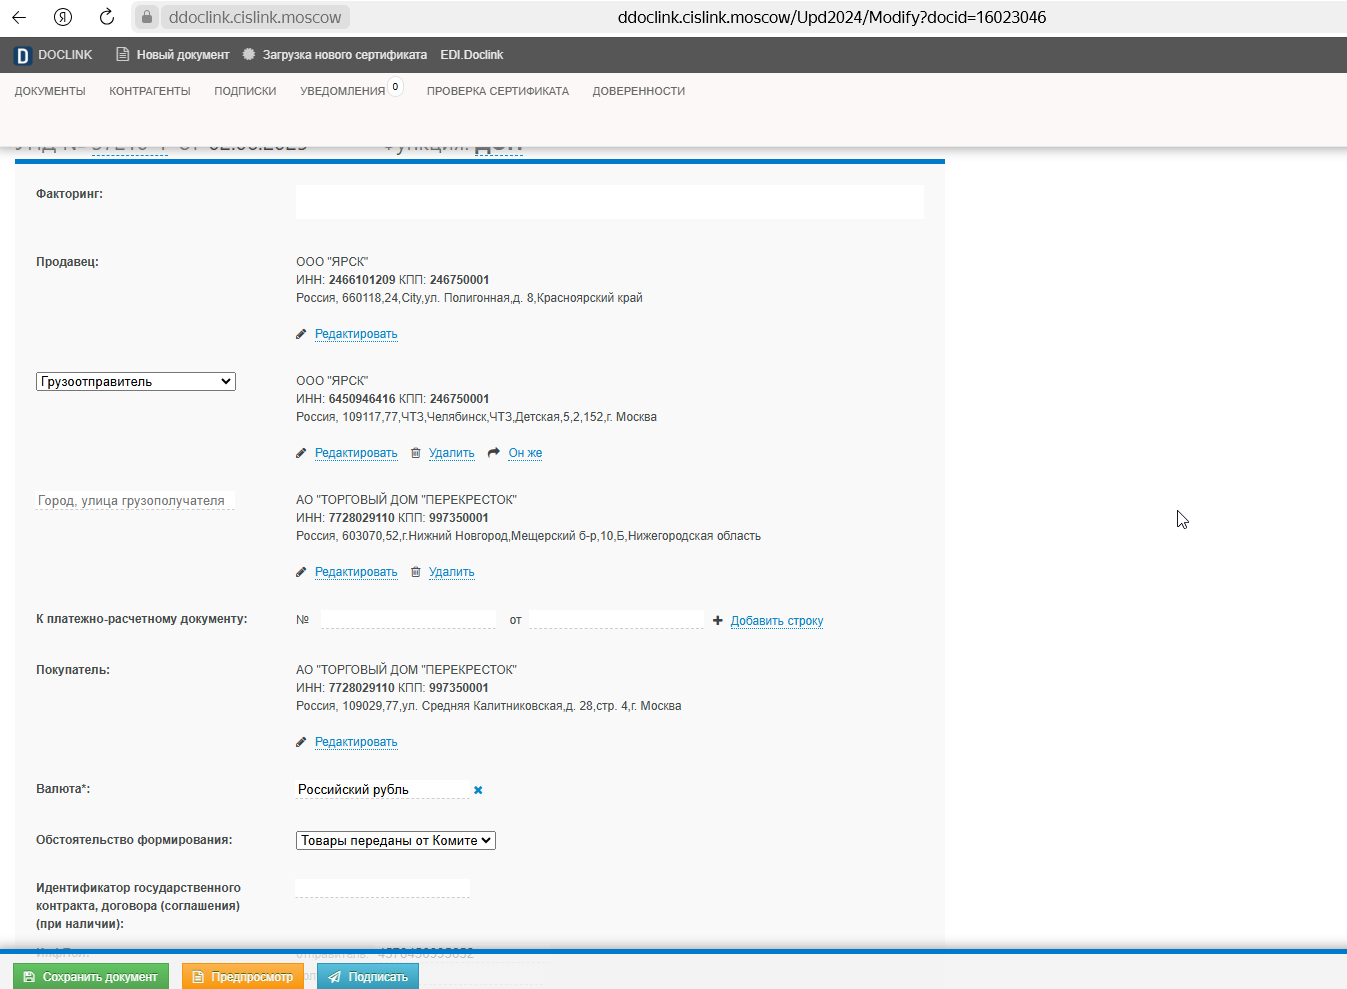The height and width of the screenshot is (989, 1347).
Task: Click Добавить строку link
Action: tap(777, 621)
